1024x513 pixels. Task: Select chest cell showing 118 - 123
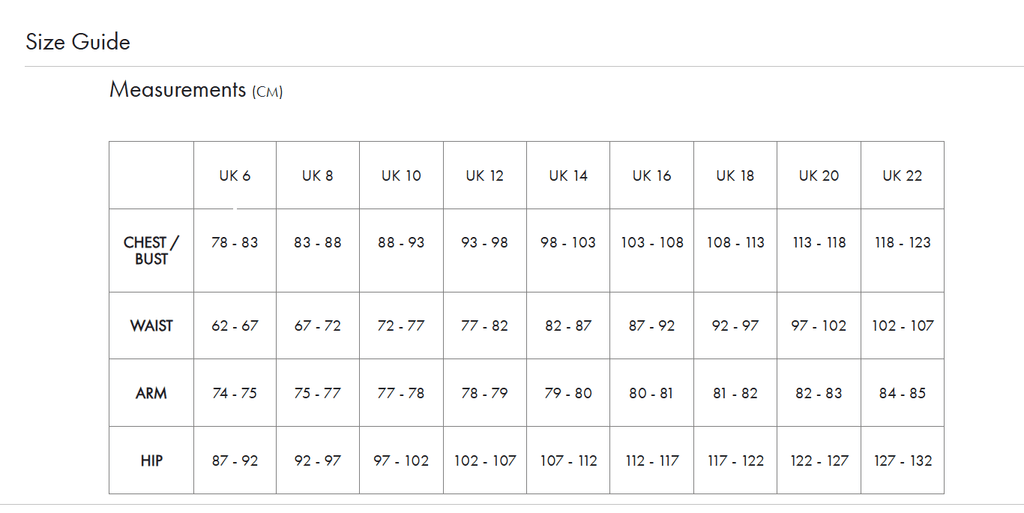click(902, 243)
